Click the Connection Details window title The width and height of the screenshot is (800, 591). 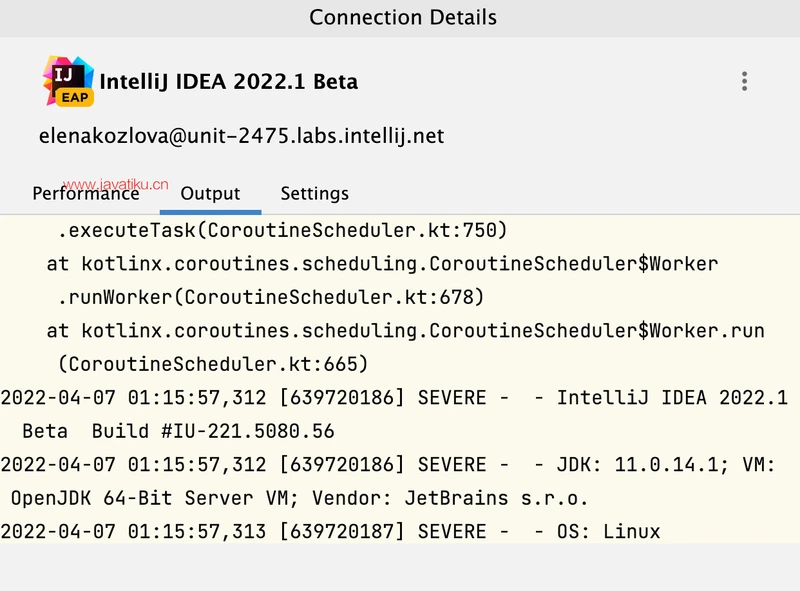(403, 17)
